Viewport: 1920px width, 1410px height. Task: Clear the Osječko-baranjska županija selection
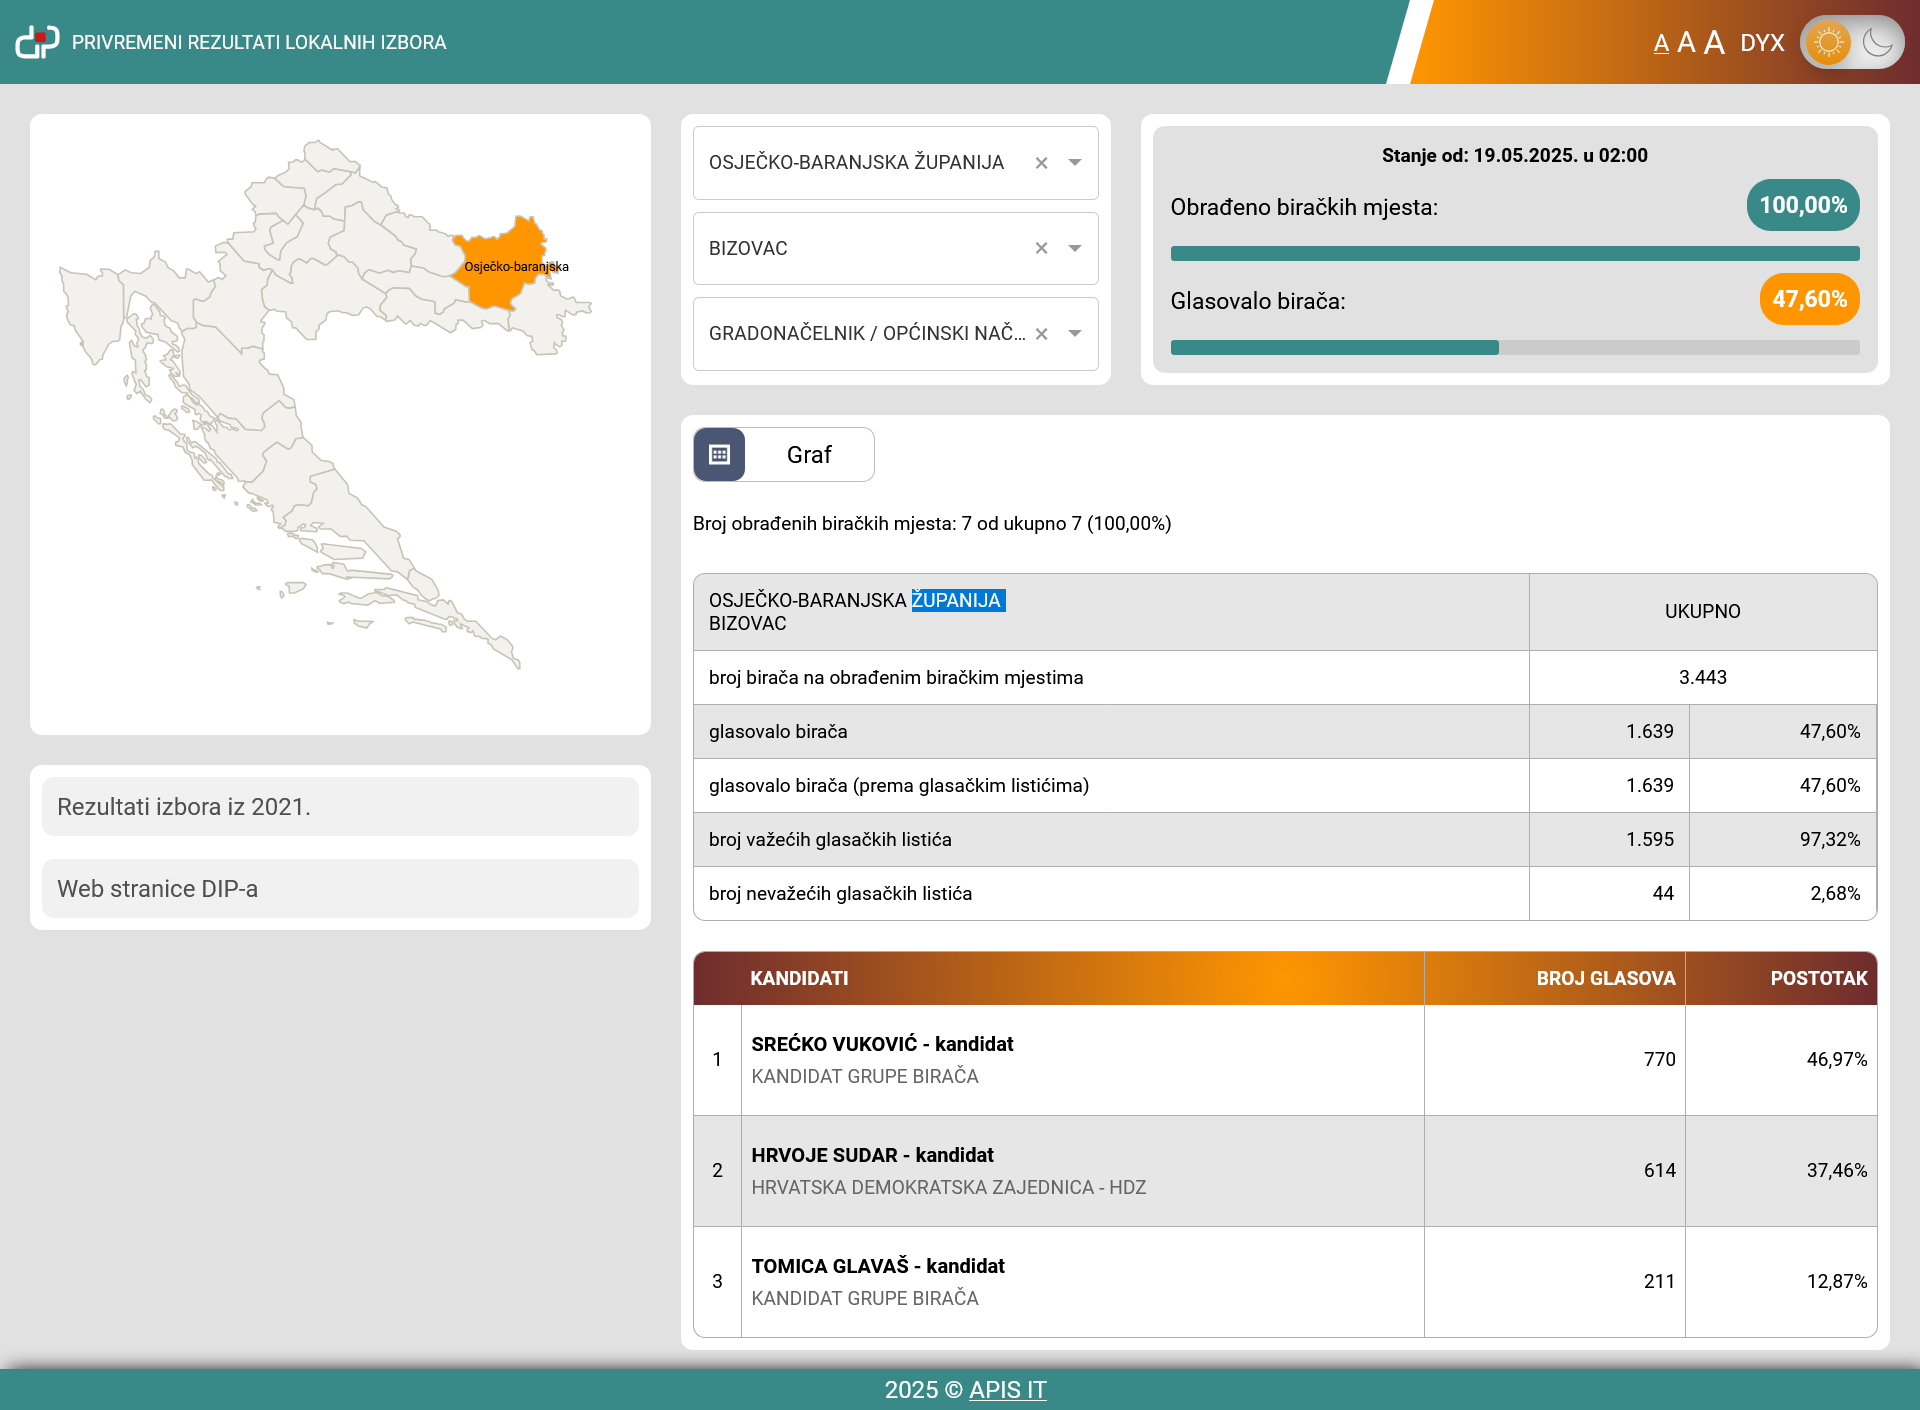pyautogui.click(x=1041, y=163)
